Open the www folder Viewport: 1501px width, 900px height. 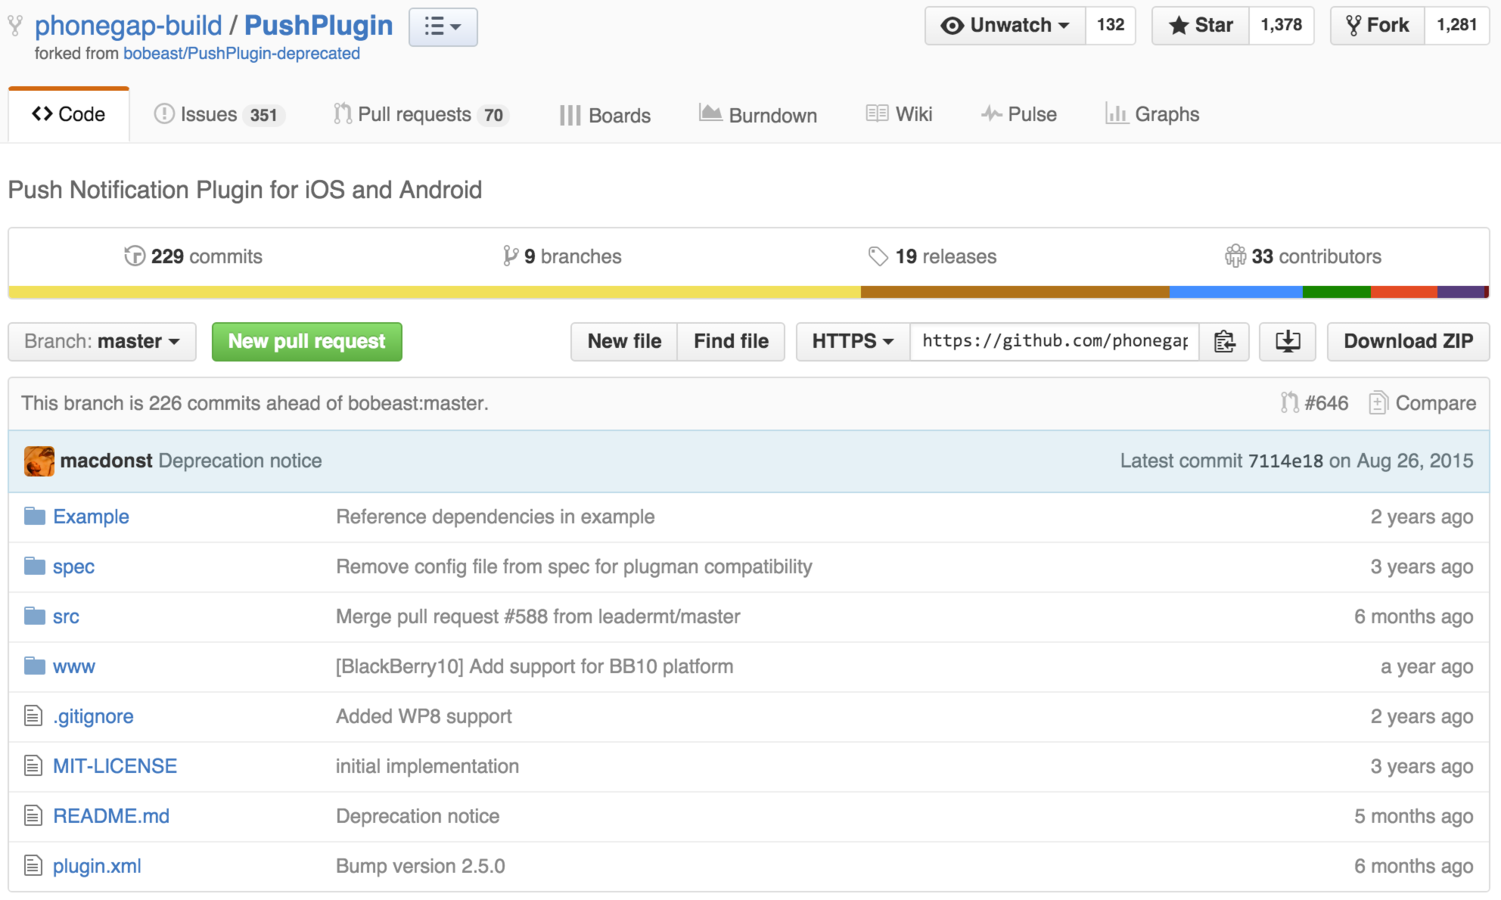pyautogui.click(x=74, y=666)
